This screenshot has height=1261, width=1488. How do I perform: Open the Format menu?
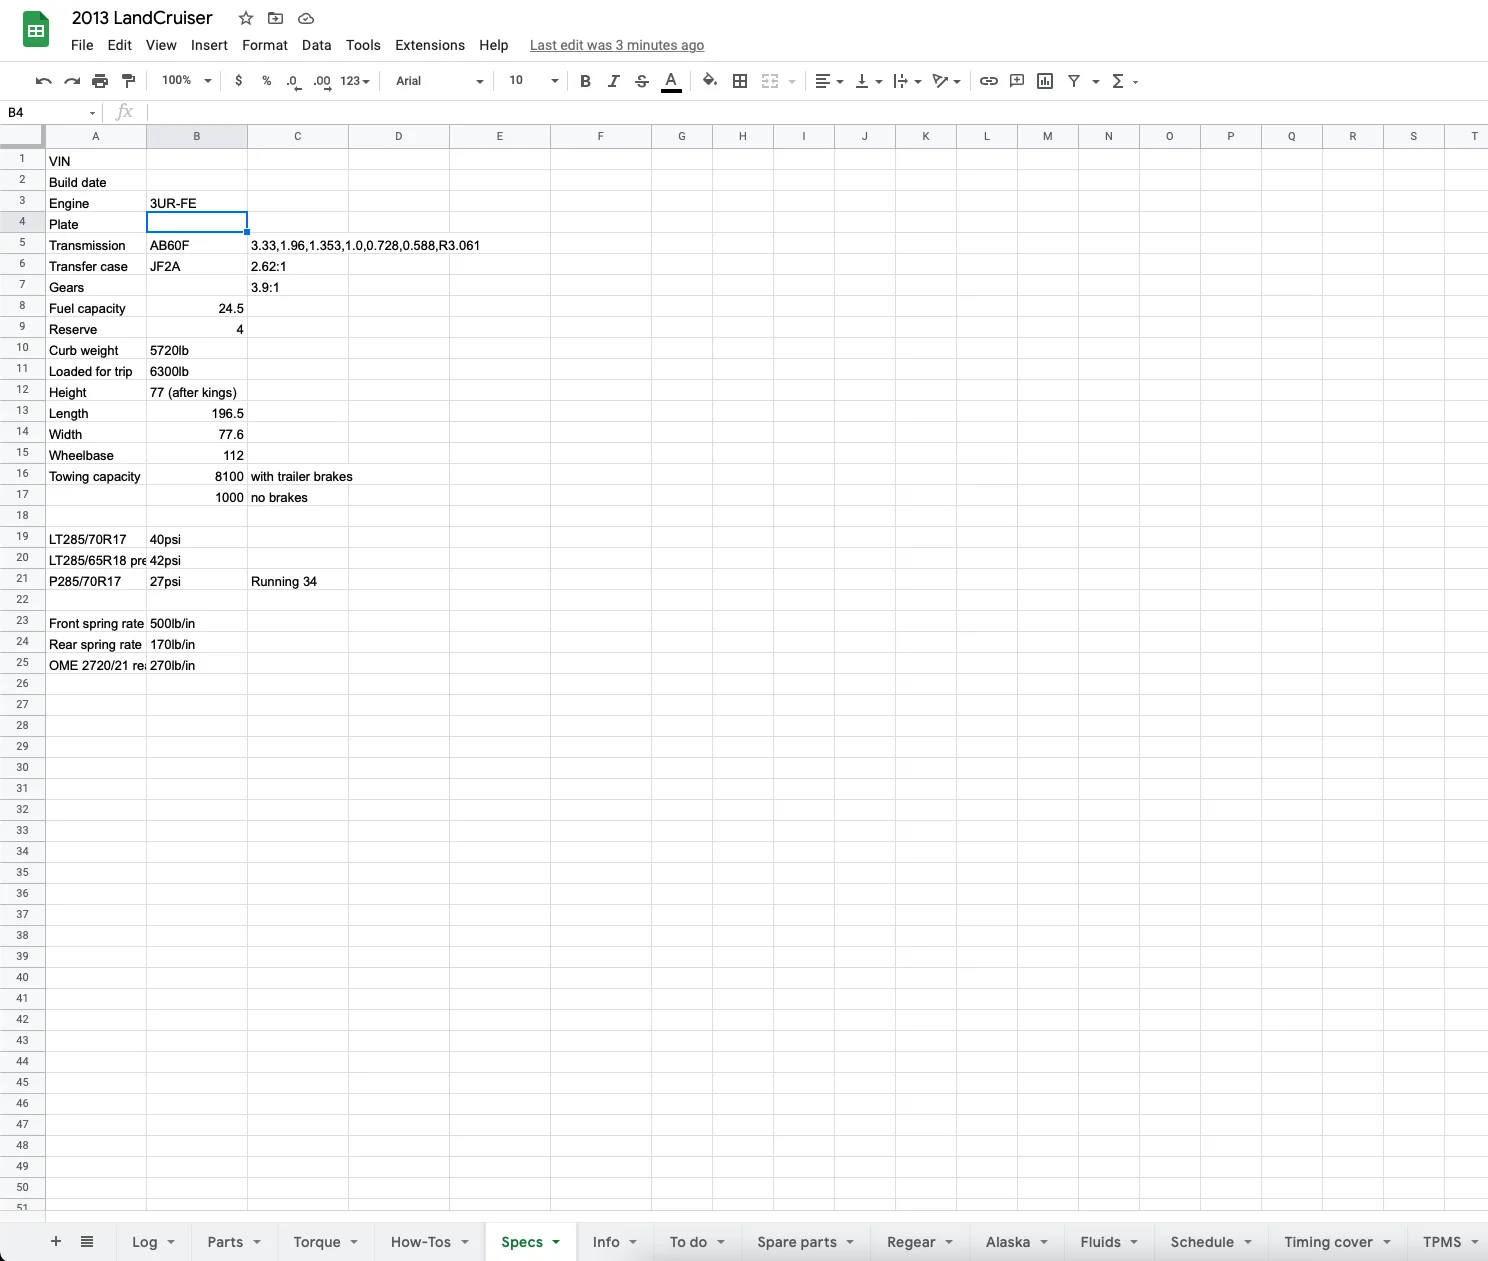265,45
